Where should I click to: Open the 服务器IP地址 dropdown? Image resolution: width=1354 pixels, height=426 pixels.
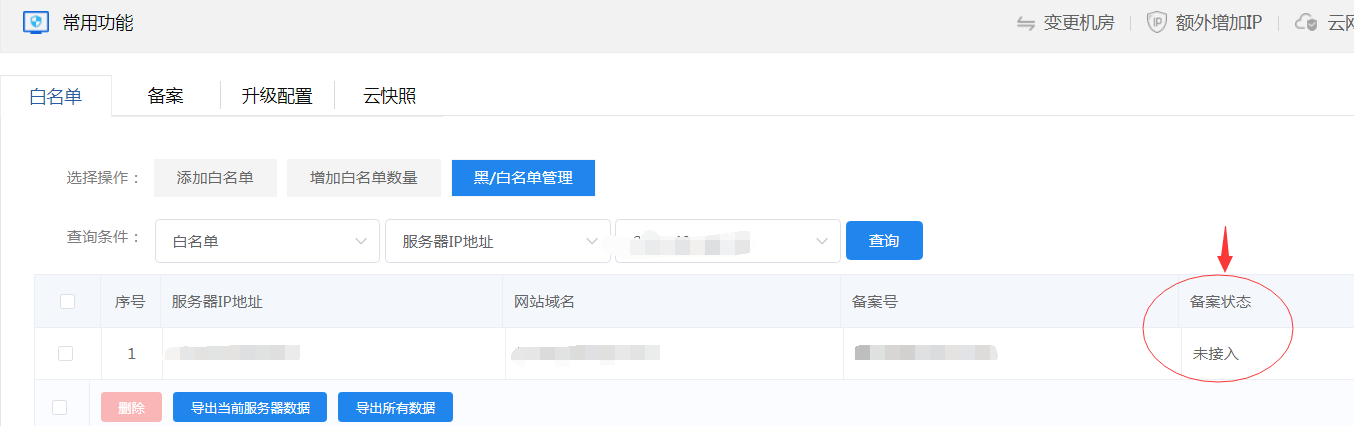(497, 241)
